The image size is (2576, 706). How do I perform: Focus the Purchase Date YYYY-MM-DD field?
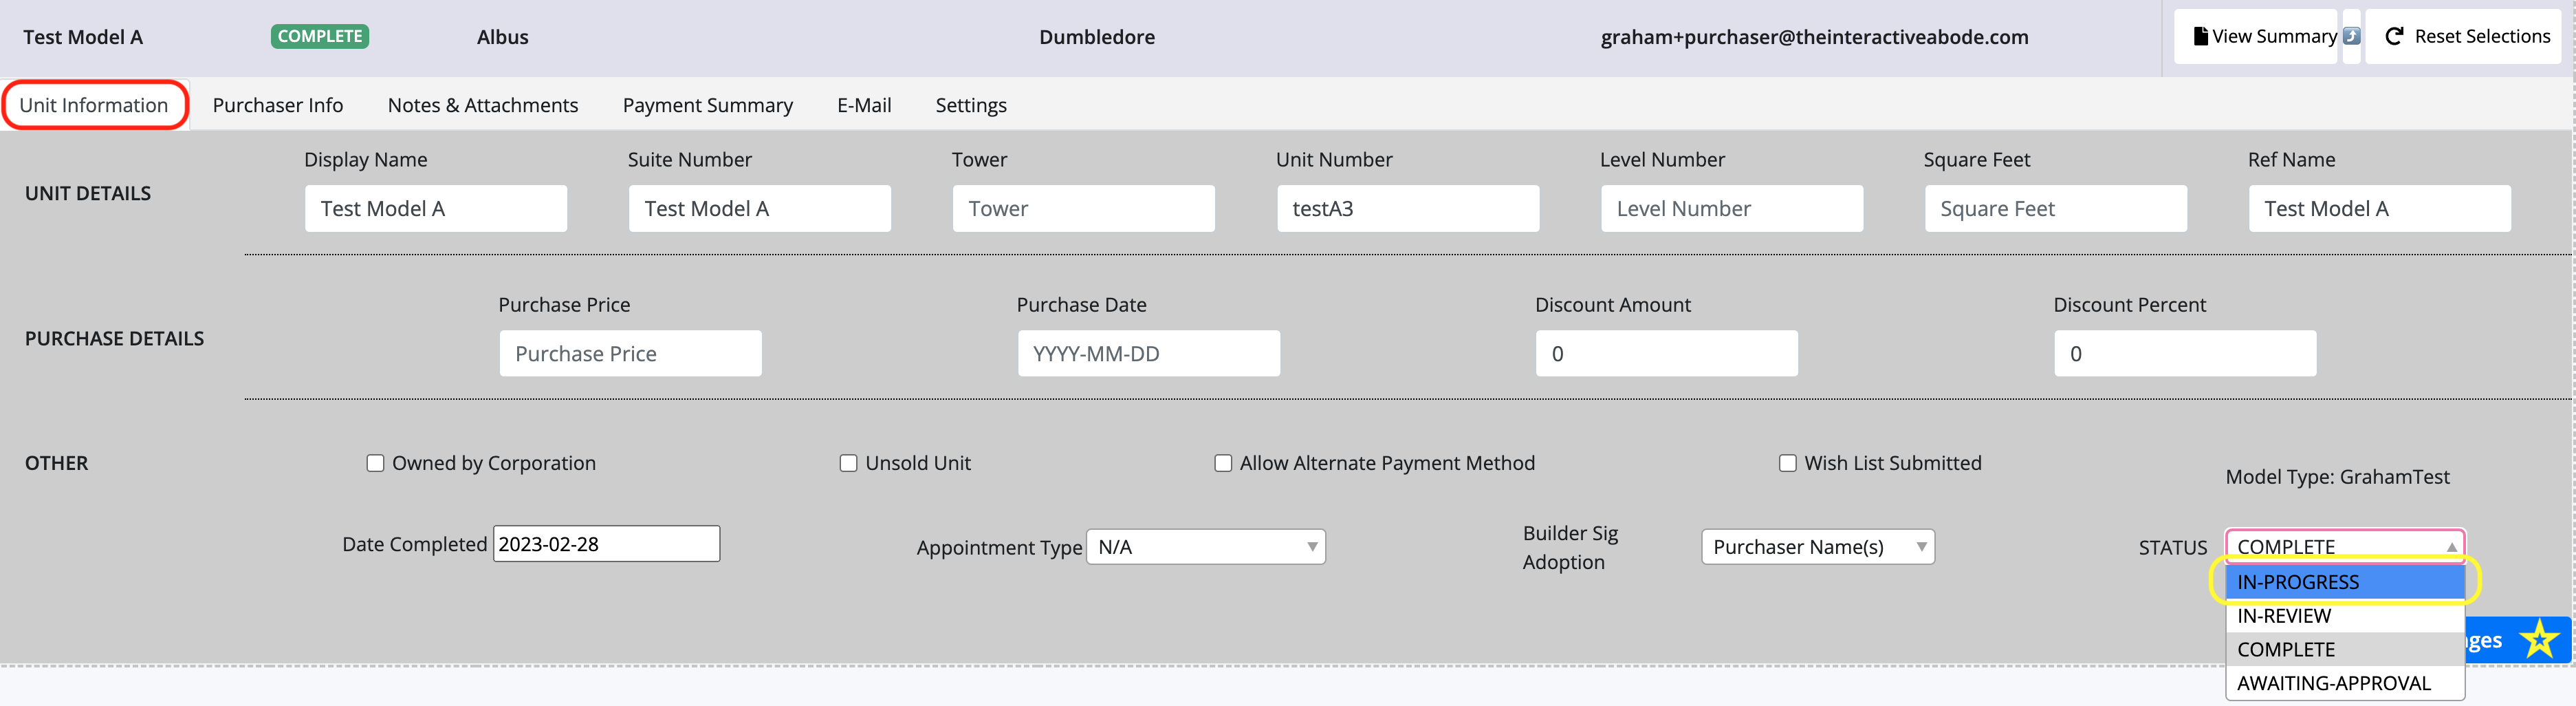(1149, 353)
